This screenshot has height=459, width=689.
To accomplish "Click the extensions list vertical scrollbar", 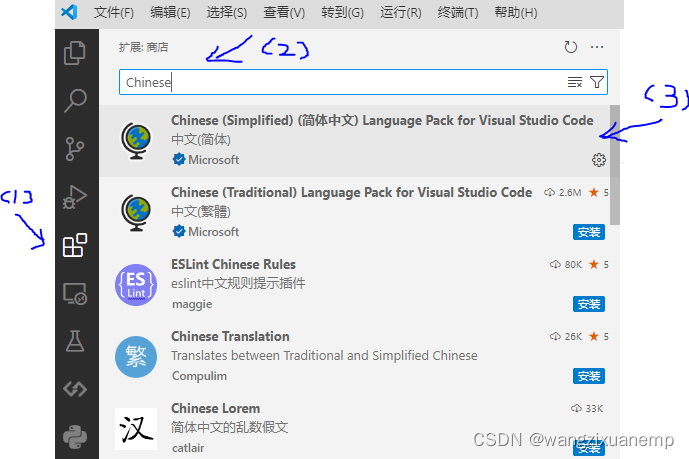I will click(x=615, y=165).
